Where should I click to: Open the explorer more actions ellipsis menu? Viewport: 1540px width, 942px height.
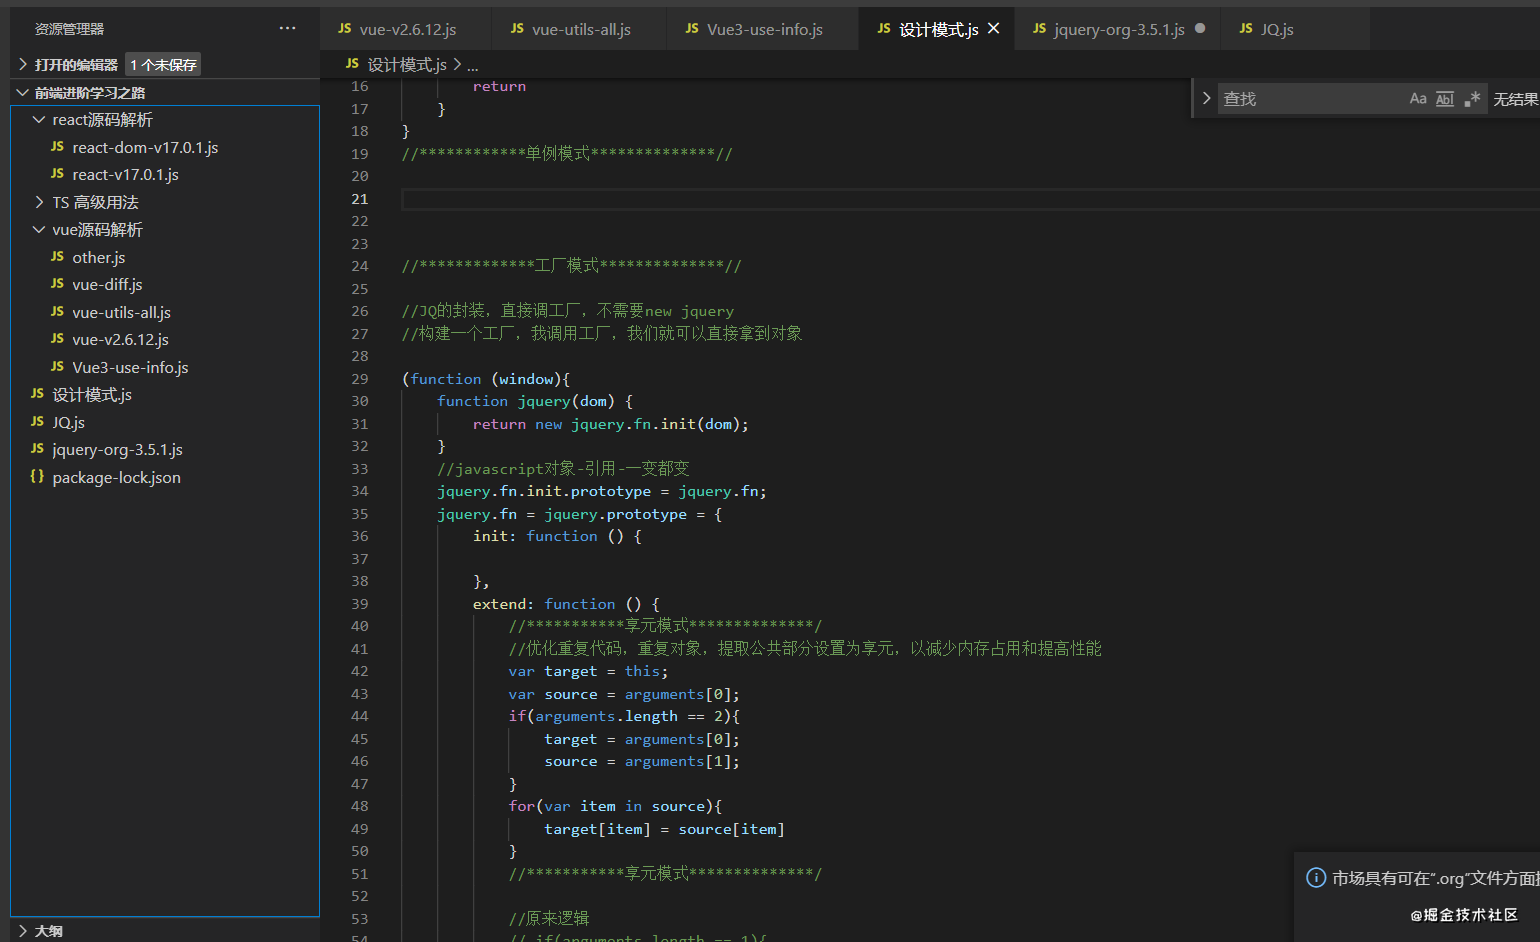[x=288, y=28]
